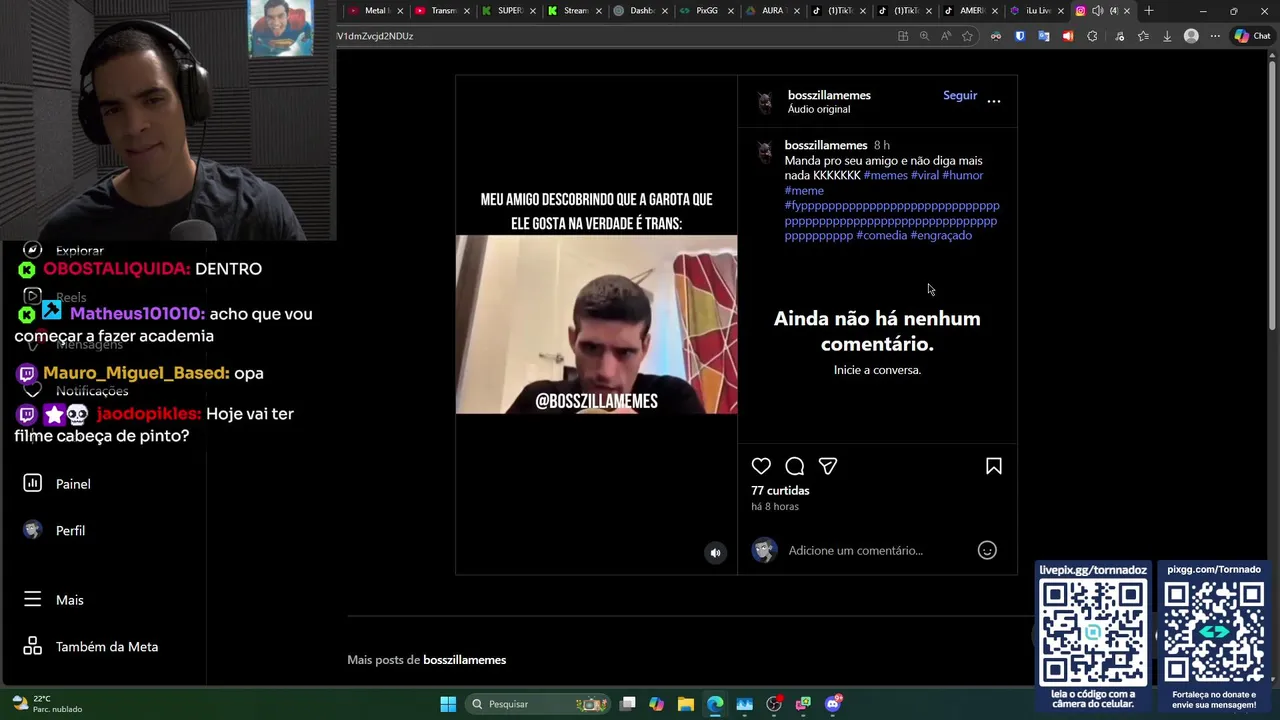1280x720 pixels.
Task: Click the browser address bar URL
Action: pos(375,36)
